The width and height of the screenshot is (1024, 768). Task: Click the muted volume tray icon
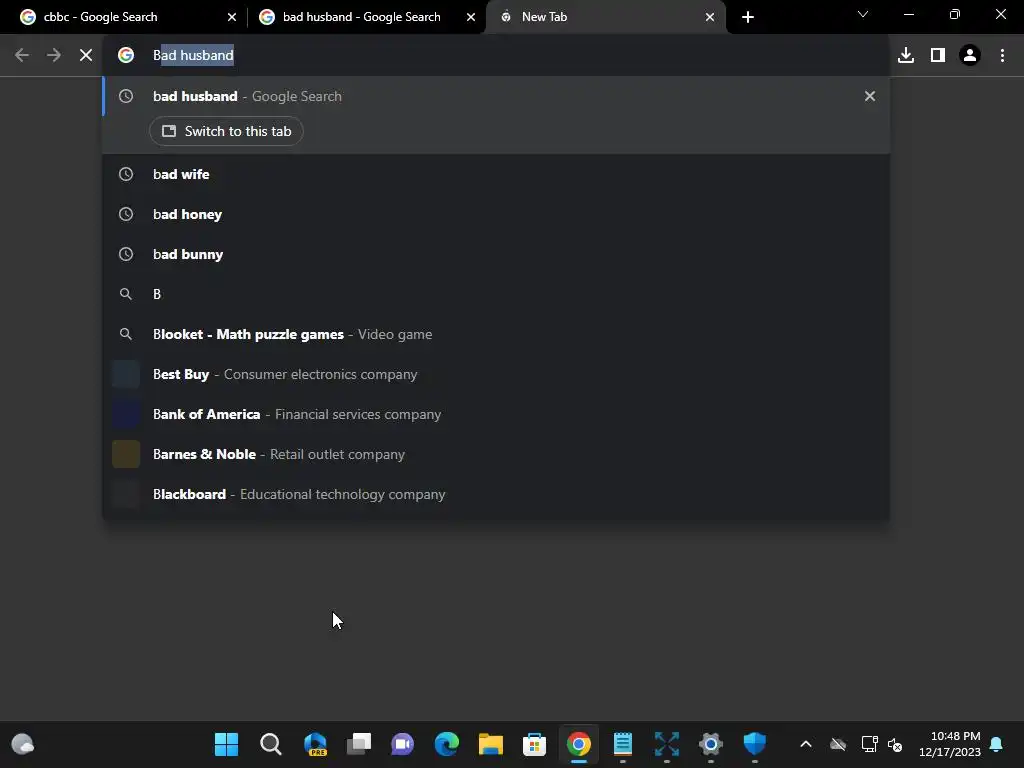pos(895,744)
